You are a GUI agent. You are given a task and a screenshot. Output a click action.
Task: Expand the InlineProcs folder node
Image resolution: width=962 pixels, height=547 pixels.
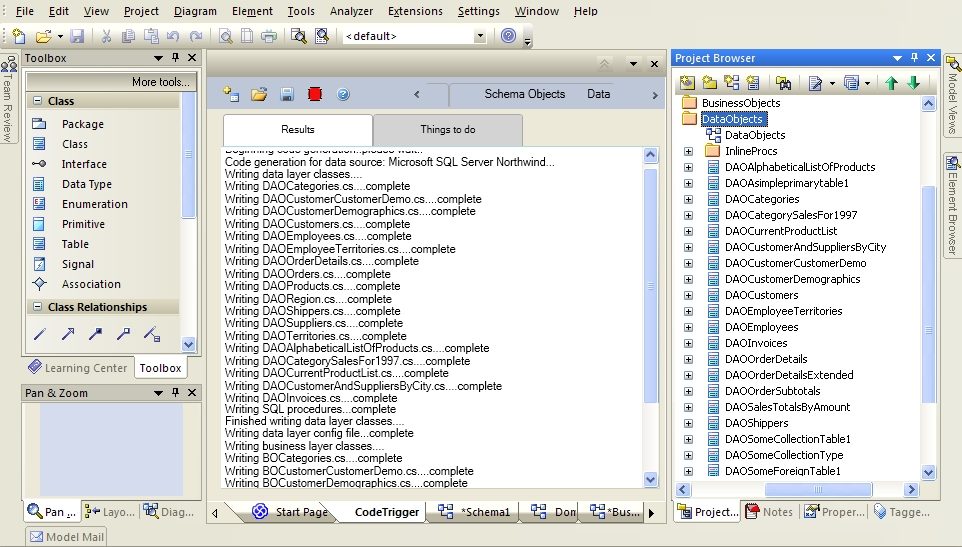click(x=688, y=151)
